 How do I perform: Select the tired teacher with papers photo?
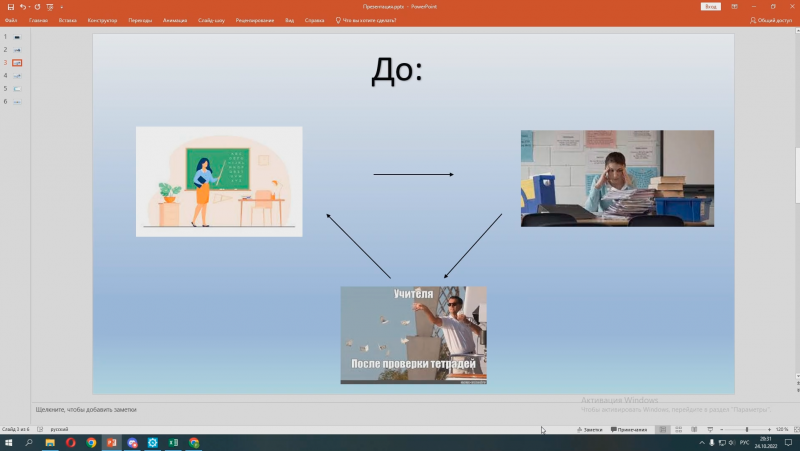click(617, 178)
